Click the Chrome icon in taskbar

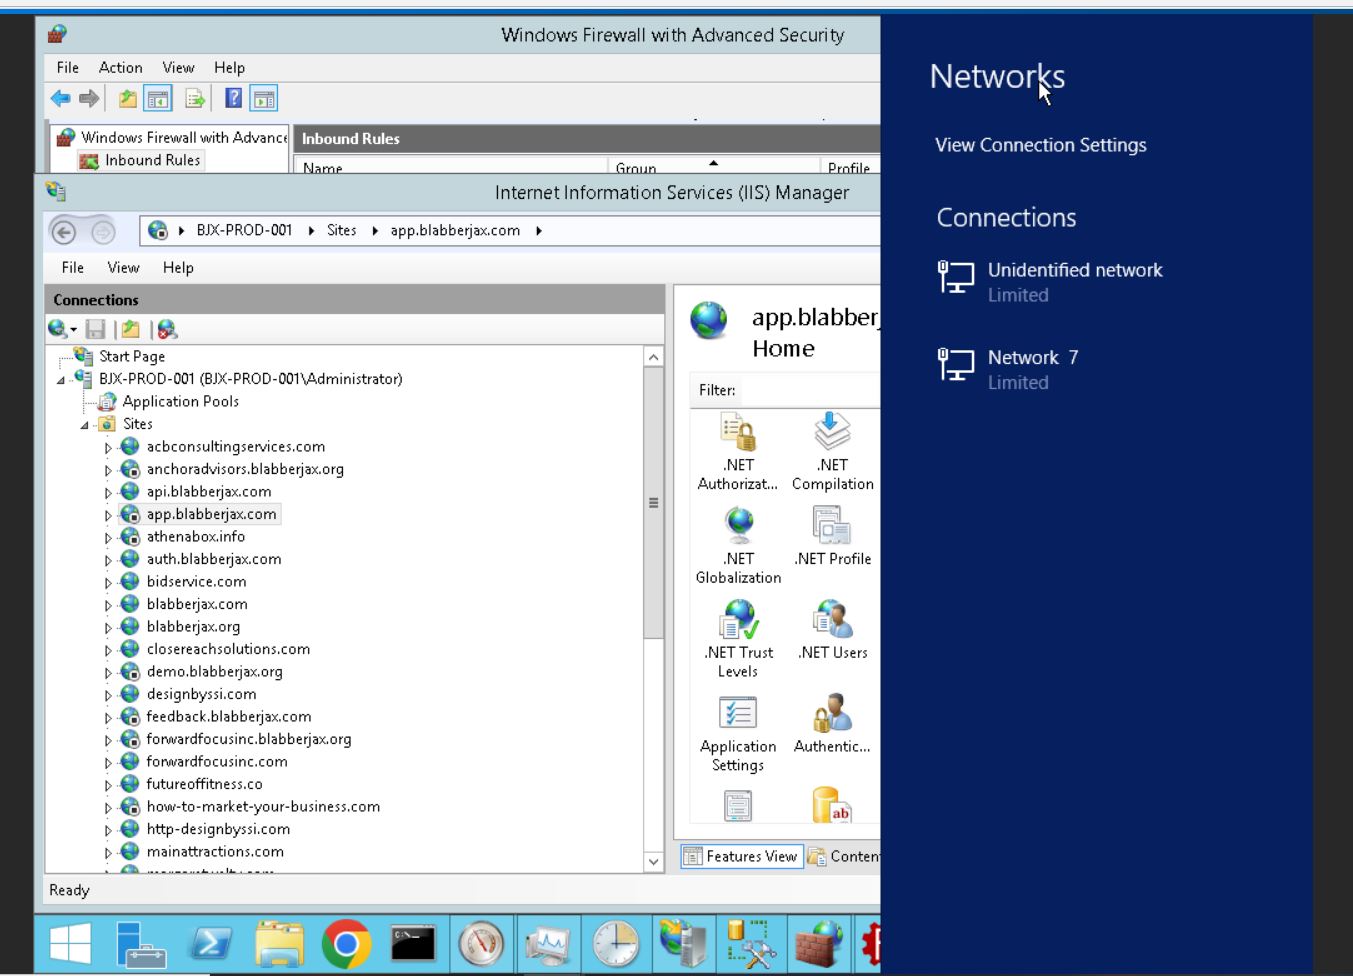tap(346, 943)
